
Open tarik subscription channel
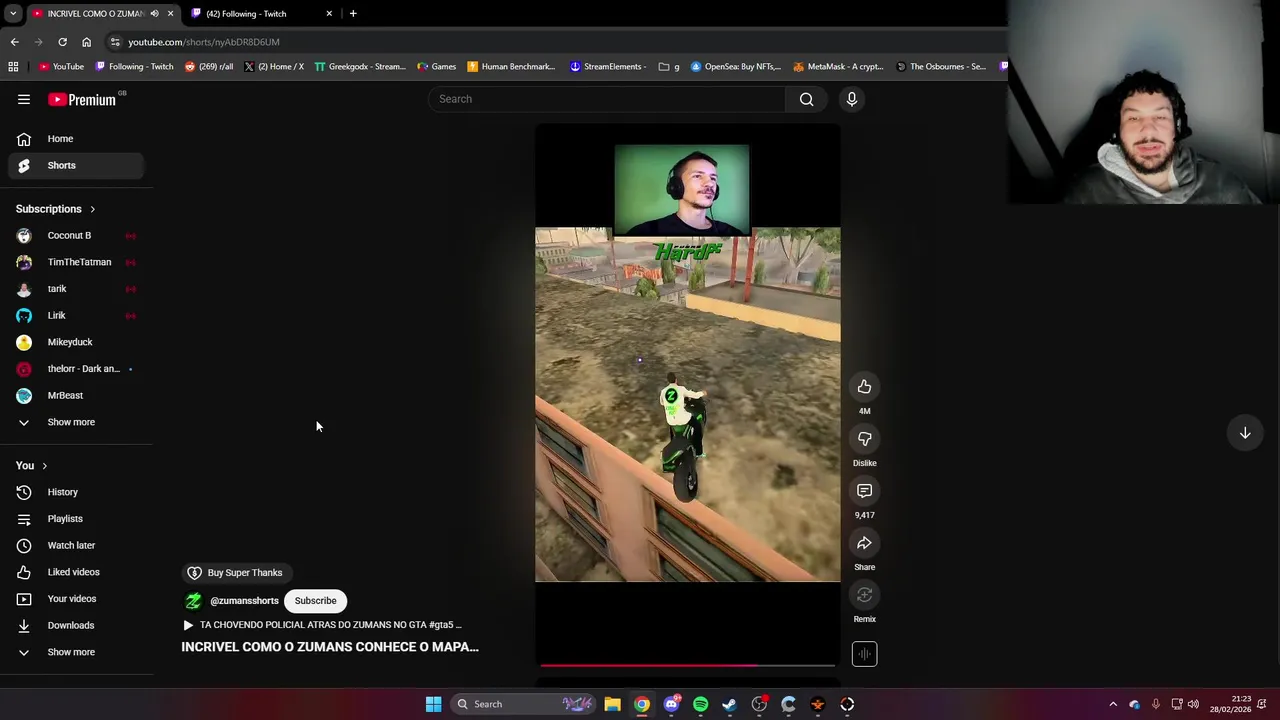76,289
